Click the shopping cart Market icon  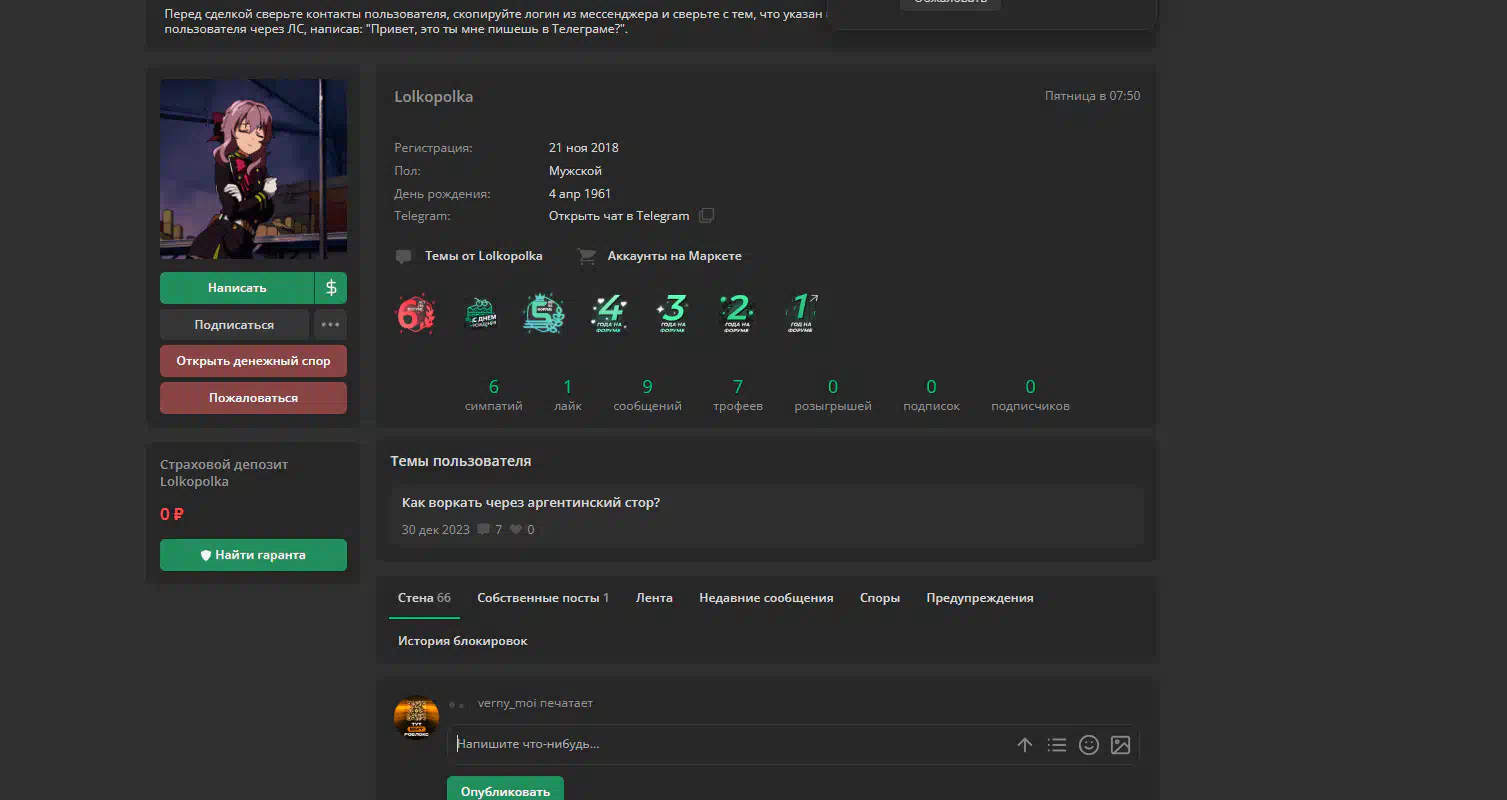point(587,256)
